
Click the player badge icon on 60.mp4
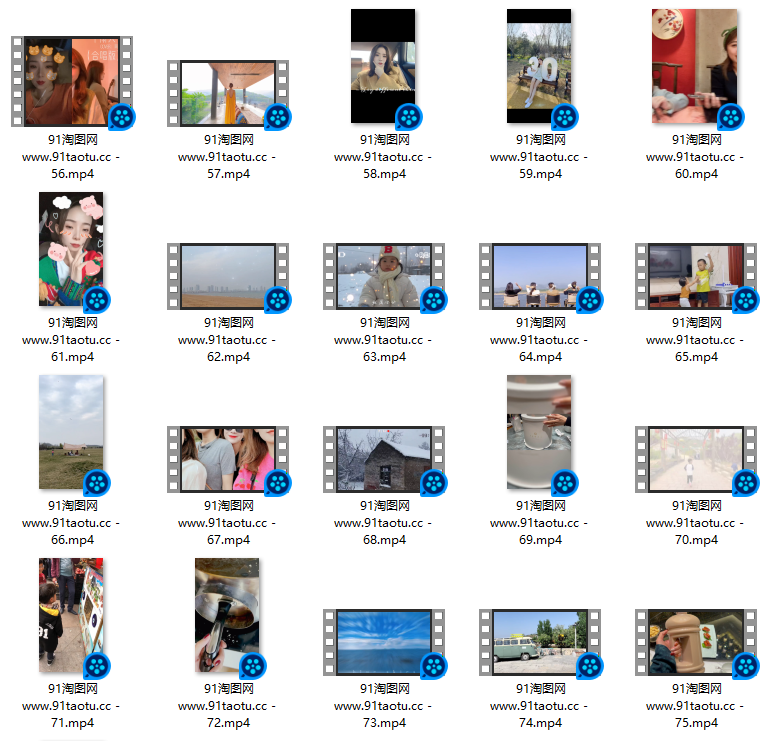[731, 117]
